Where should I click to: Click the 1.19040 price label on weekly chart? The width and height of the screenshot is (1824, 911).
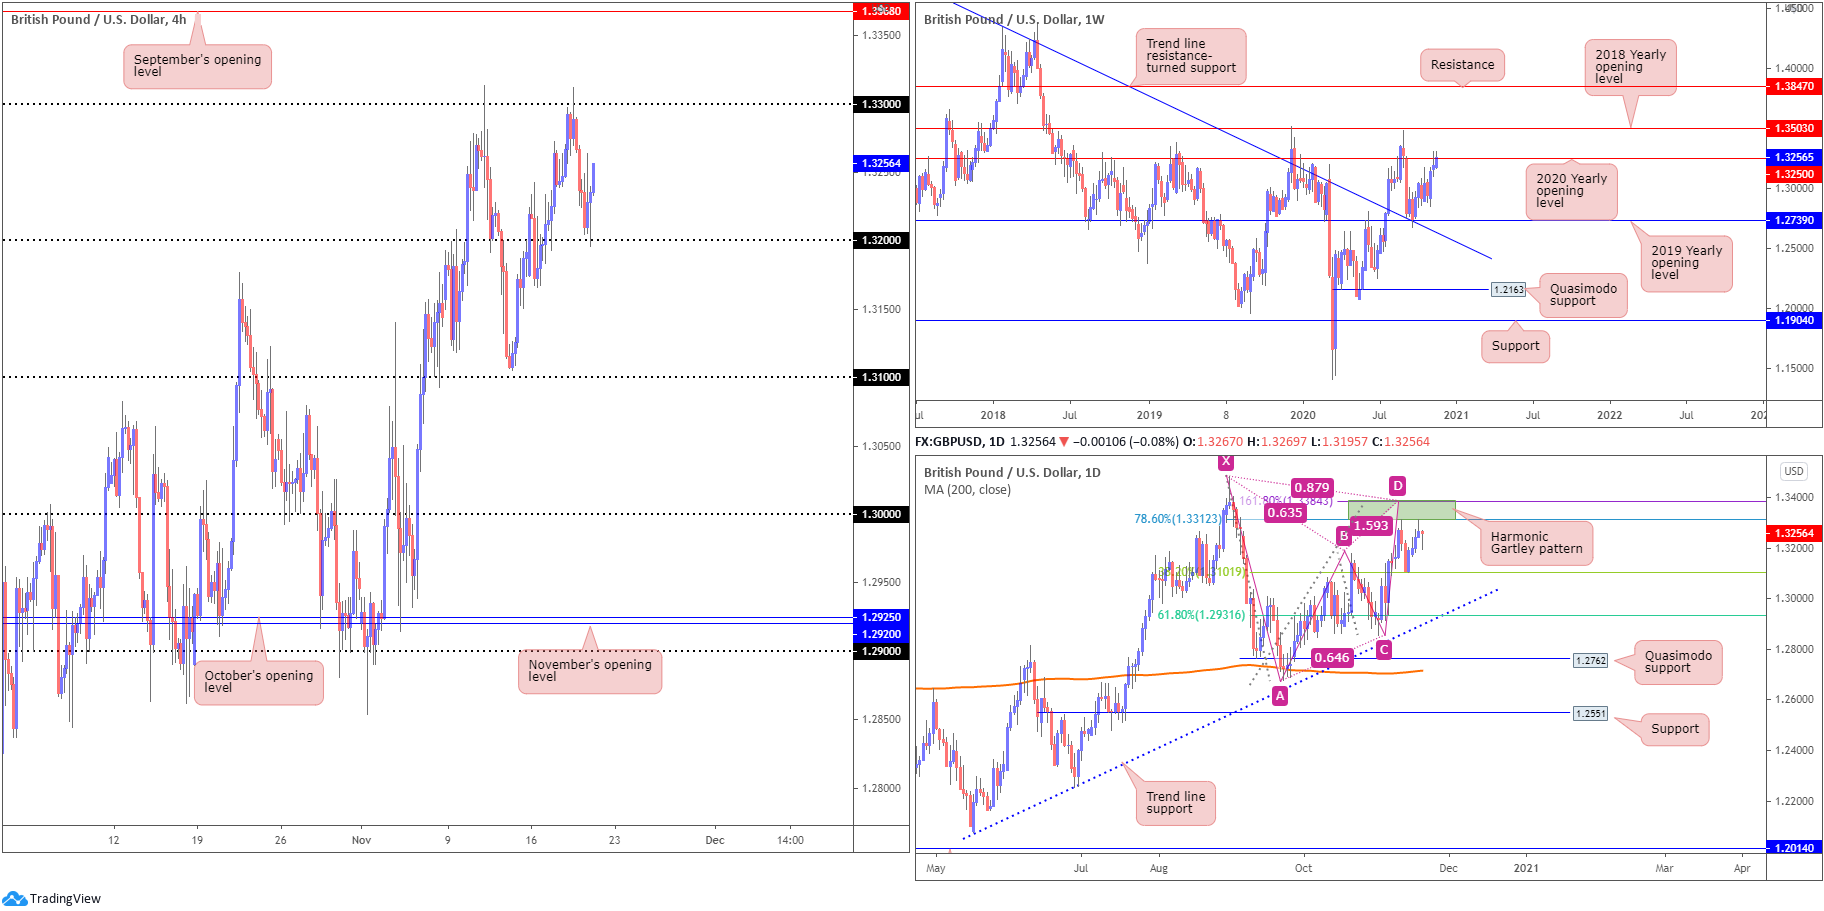[x=1794, y=320]
